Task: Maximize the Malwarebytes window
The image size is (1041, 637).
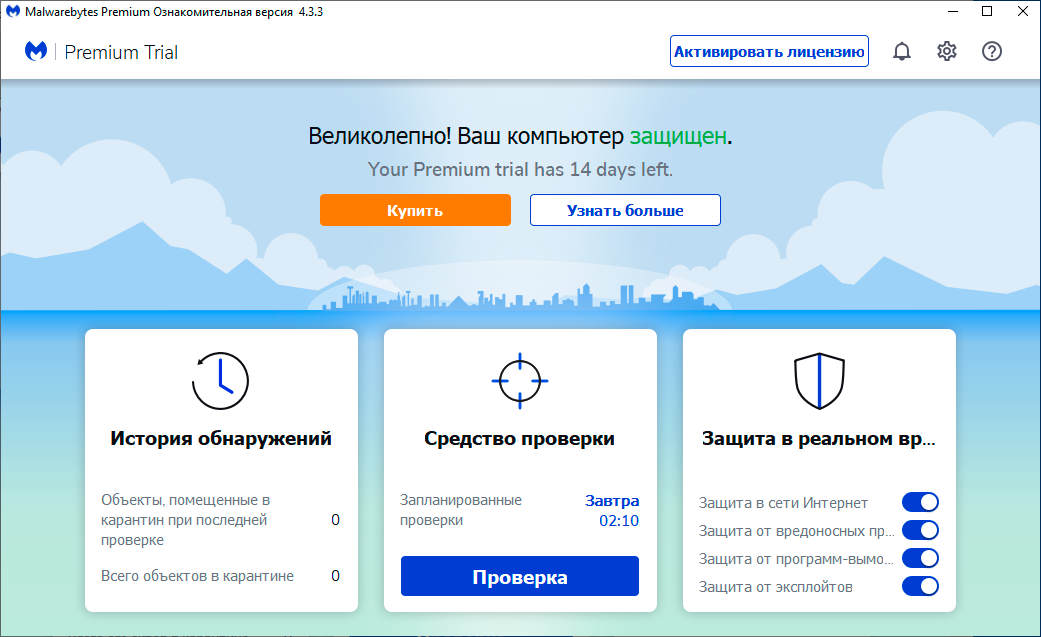Action: point(987,11)
